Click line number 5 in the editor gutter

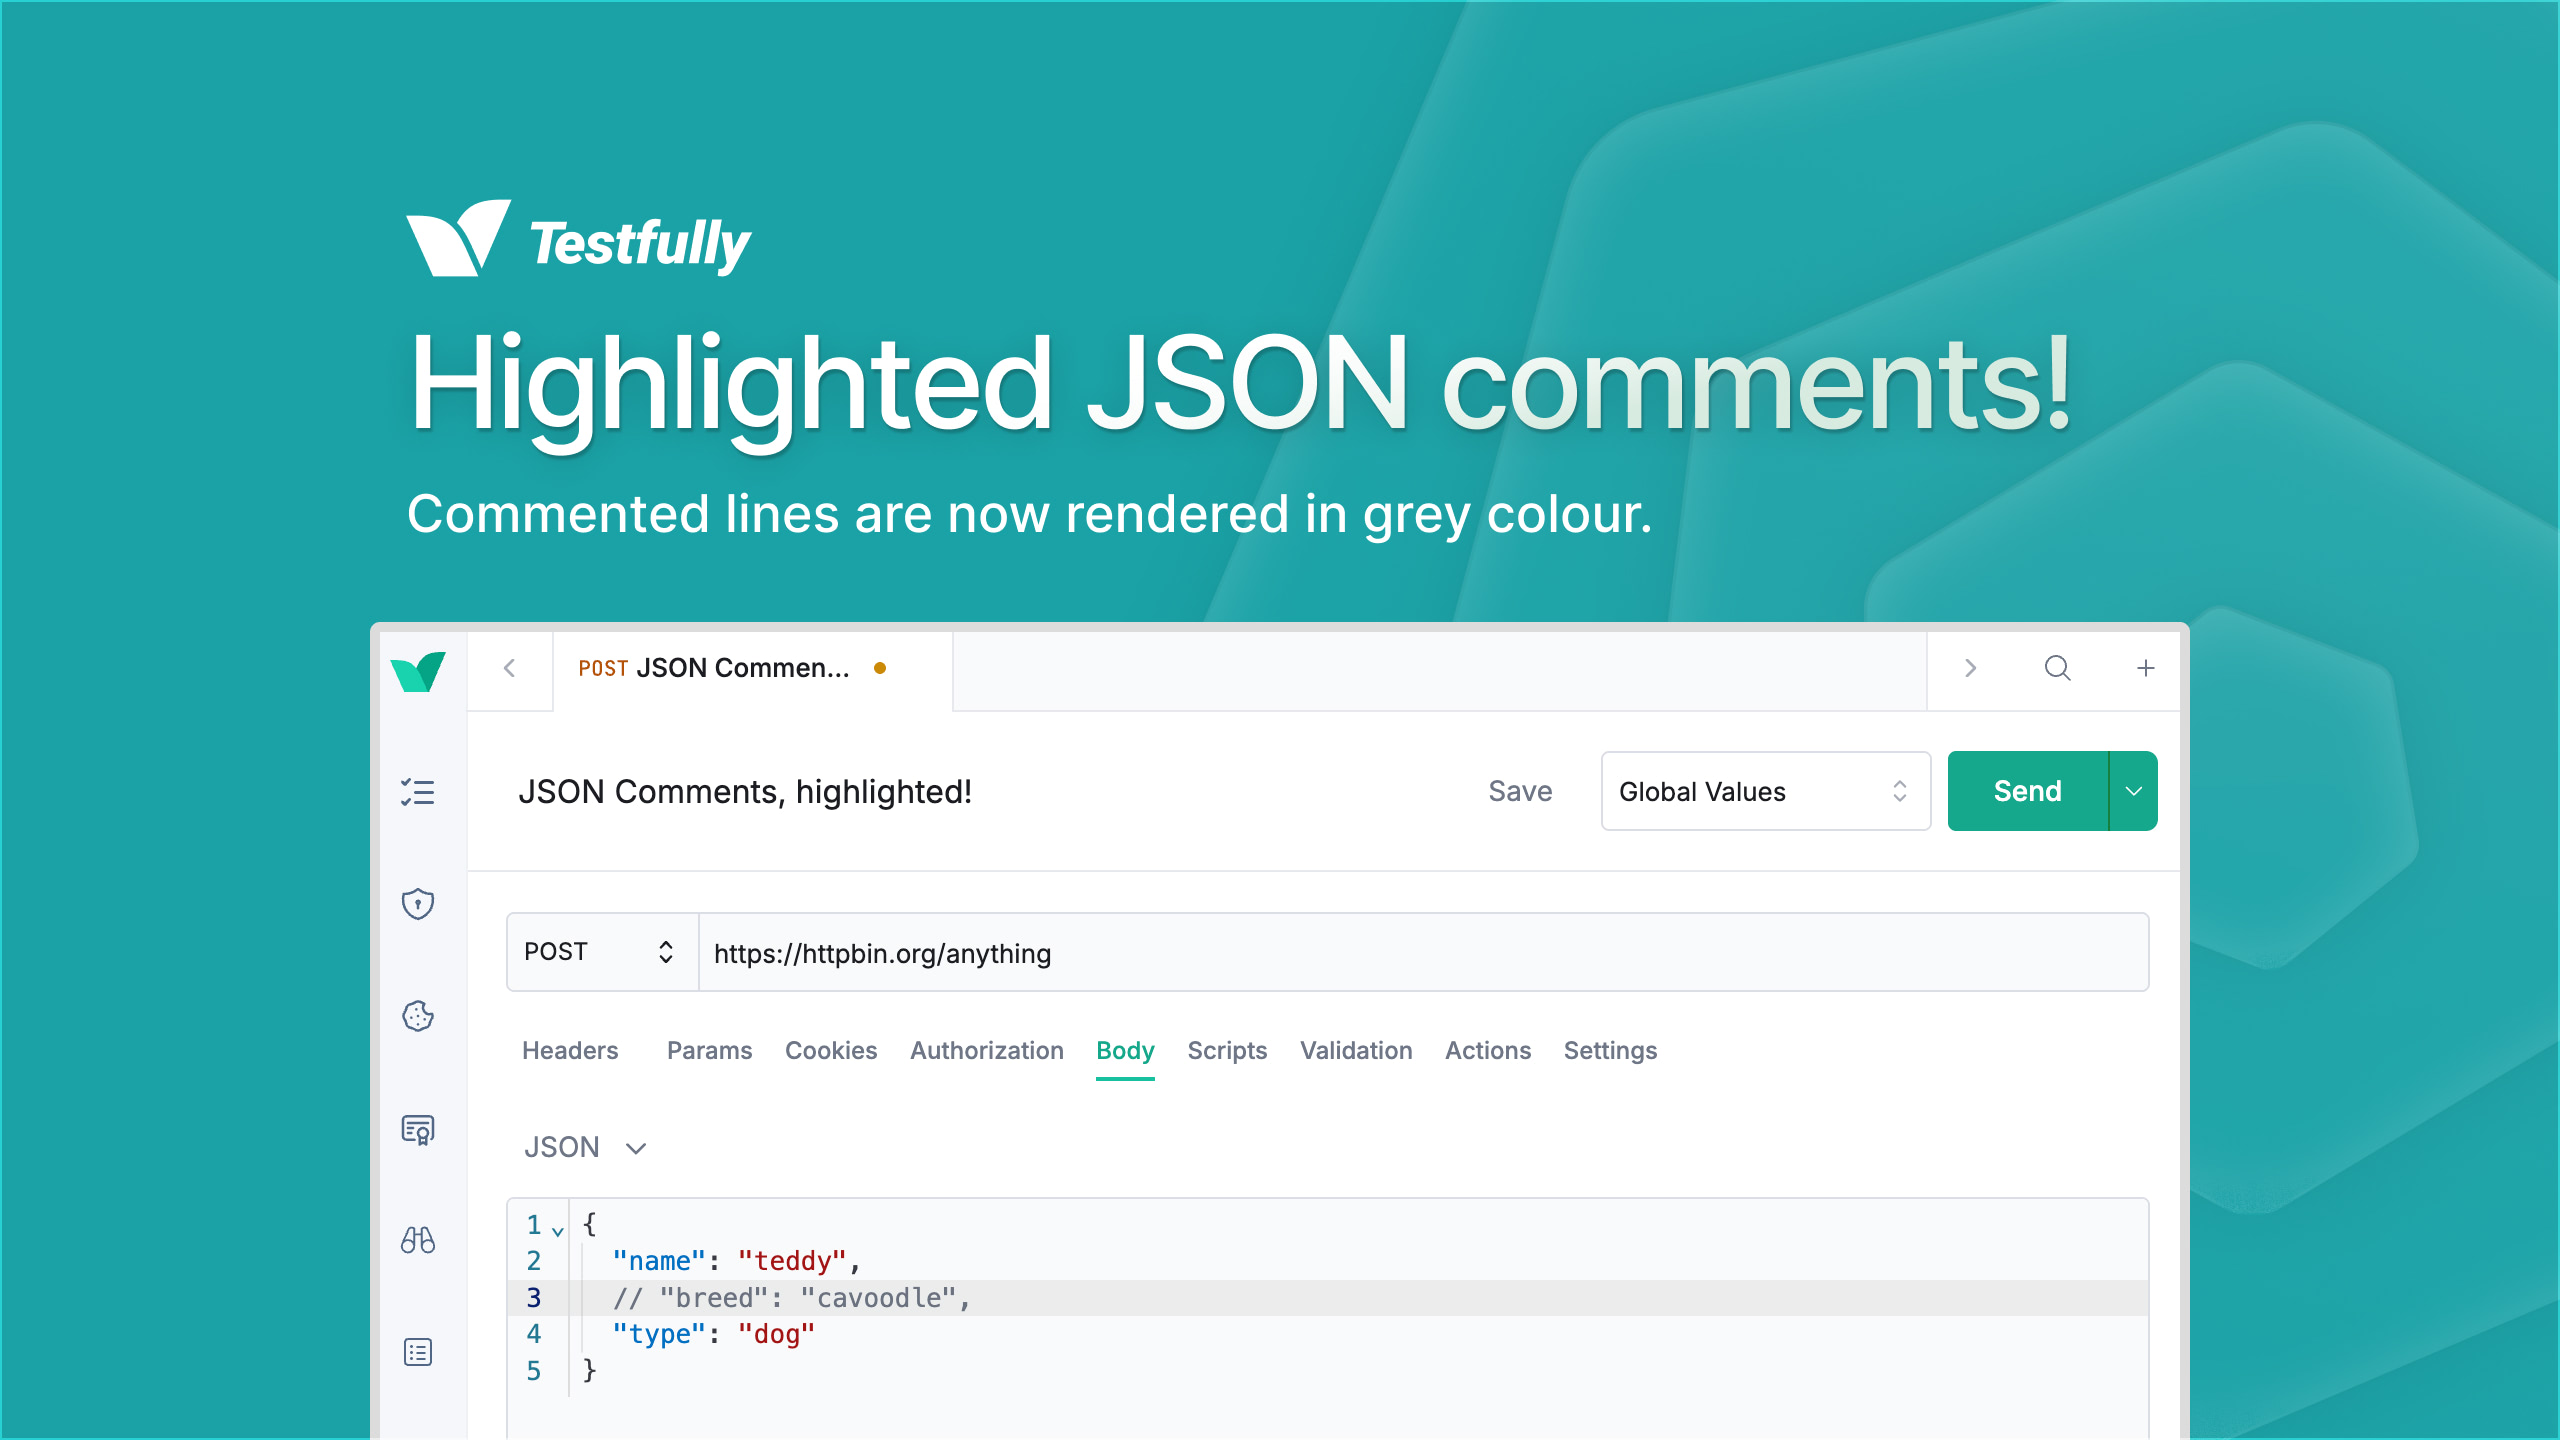(x=534, y=1370)
